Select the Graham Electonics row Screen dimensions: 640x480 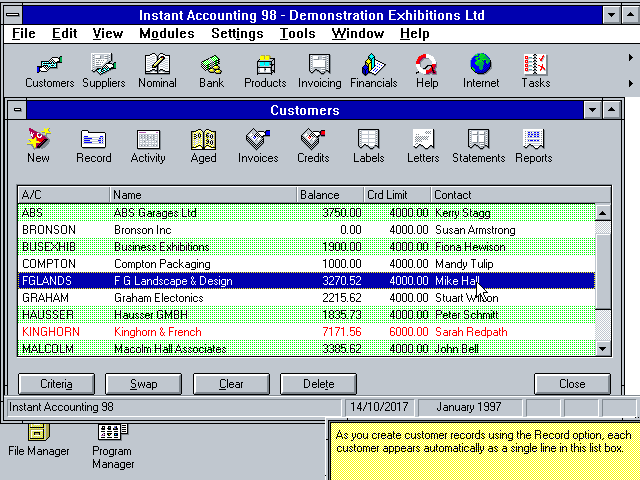coord(307,298)
